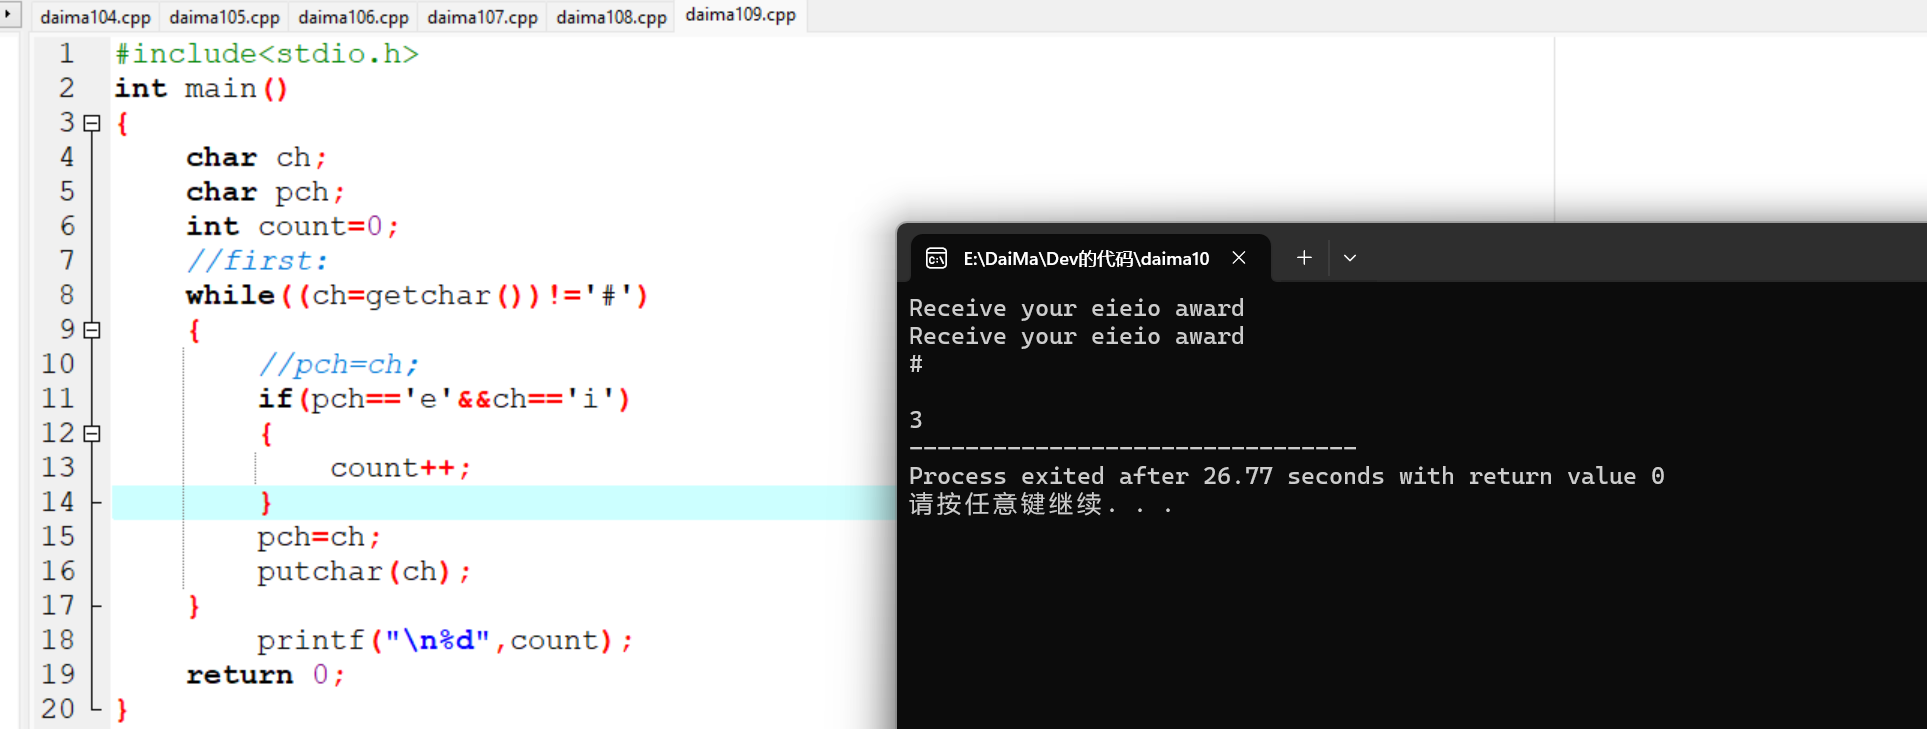Open the daima105.cpp file tab
This screenshot has height=729, width=1927.
pyautogui.click(x=224, y=17)
